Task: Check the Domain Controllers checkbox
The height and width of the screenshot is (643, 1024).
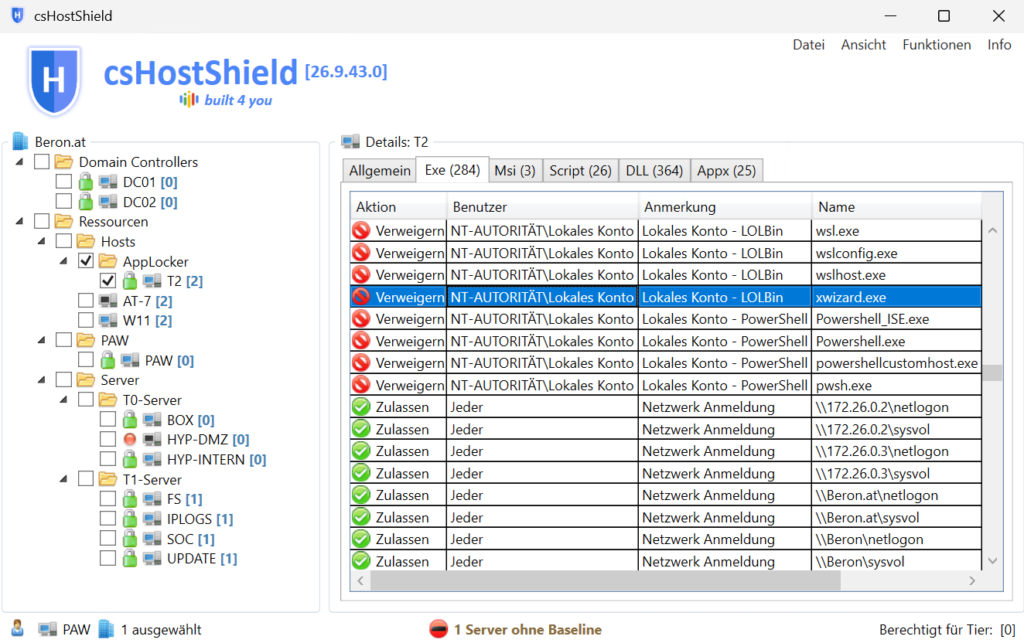Action: point(42,161)
